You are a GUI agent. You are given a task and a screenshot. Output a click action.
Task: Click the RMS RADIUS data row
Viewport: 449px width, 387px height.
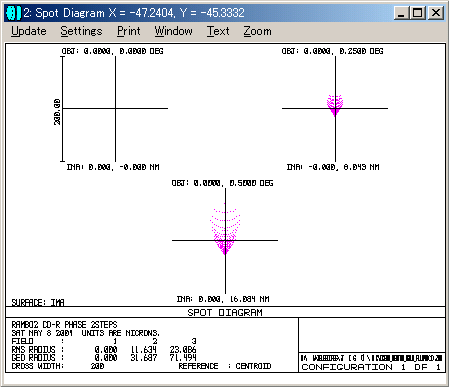pyautogui.click(x=104, y=349)
